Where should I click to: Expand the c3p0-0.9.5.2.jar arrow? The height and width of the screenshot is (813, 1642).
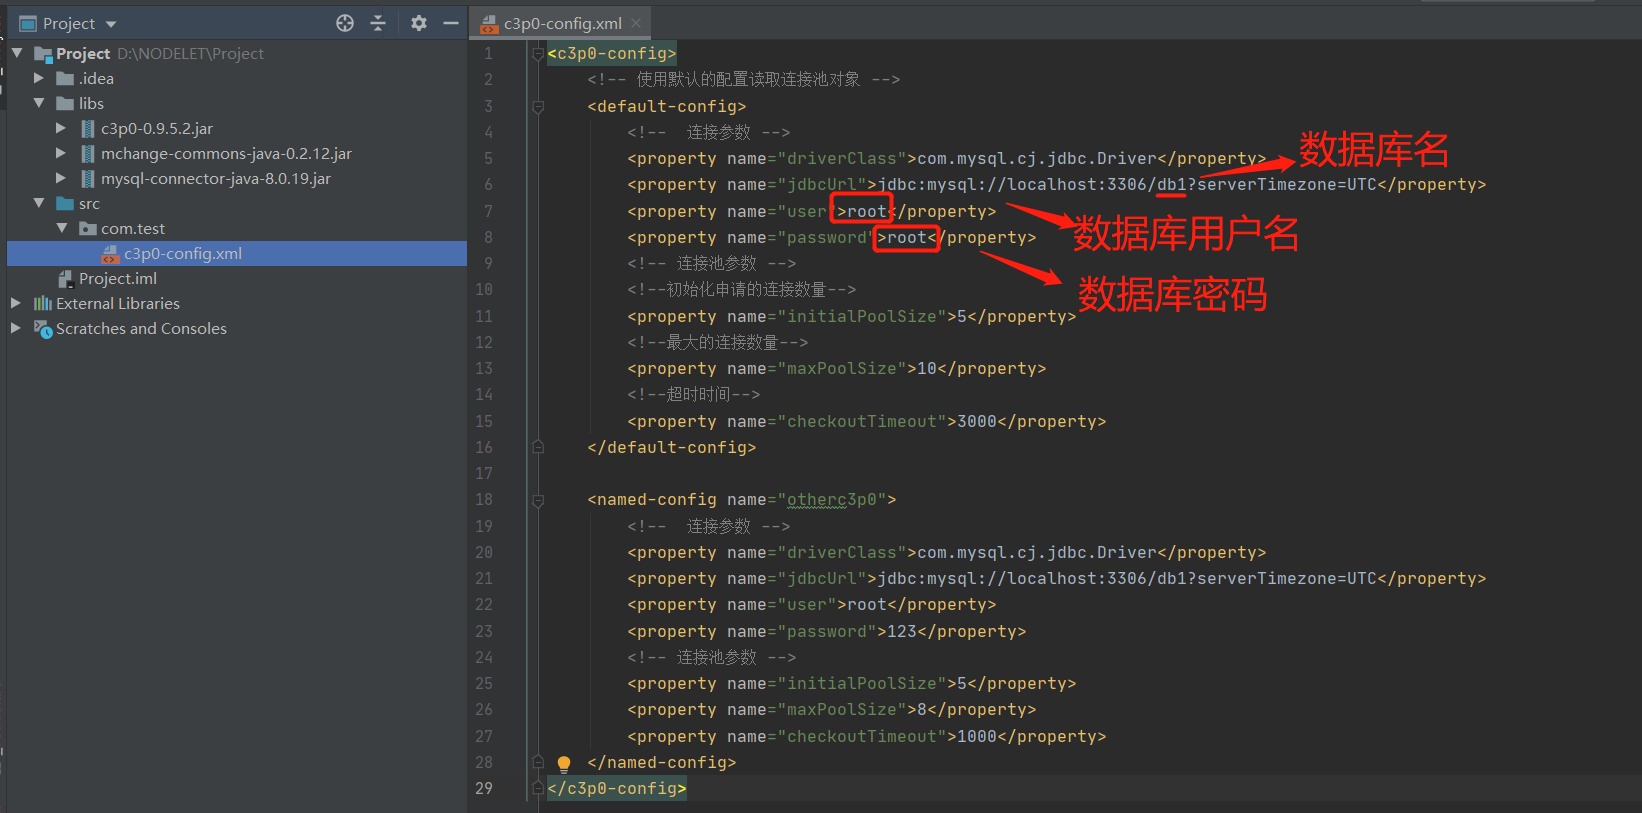(x=61, y=128)
